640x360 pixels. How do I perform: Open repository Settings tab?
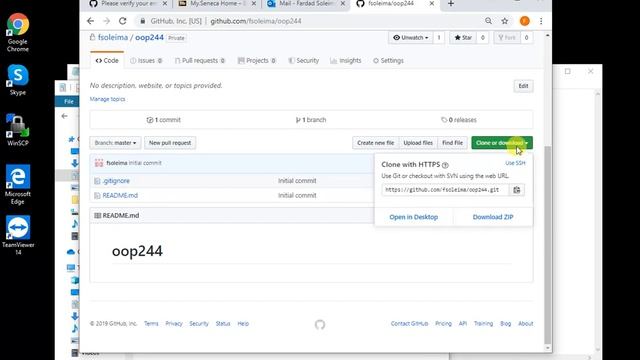click(x=388, y=60)
